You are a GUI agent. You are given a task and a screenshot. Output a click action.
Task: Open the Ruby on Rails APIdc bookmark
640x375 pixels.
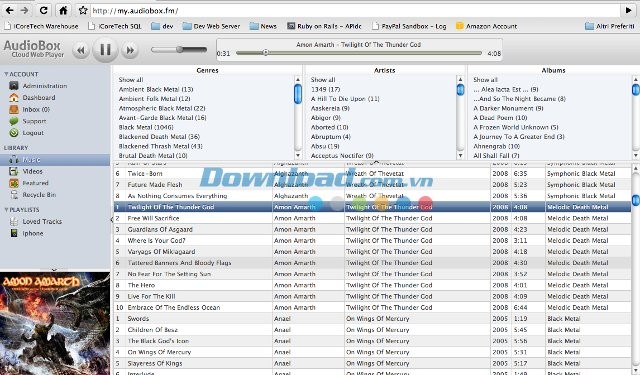tap(324, 26)
